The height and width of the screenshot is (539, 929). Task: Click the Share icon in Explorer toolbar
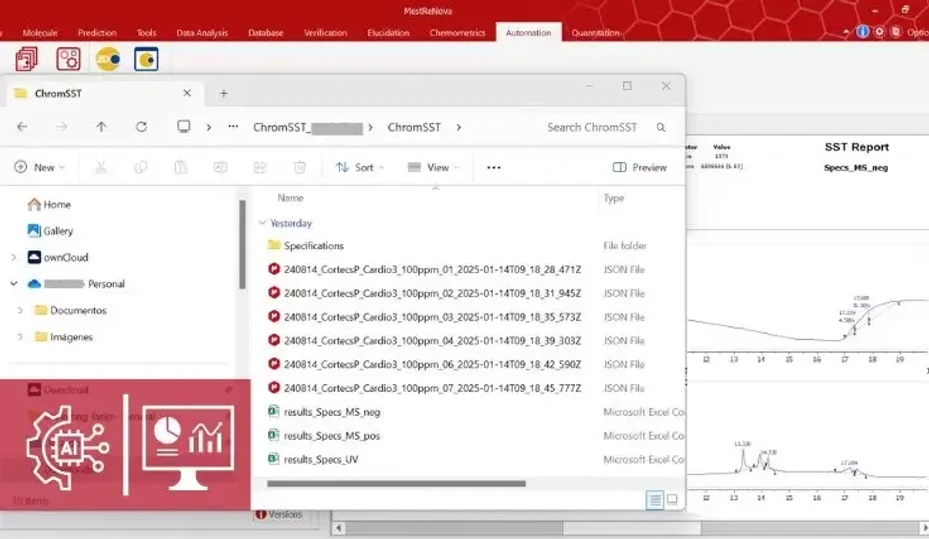[260, 168]
